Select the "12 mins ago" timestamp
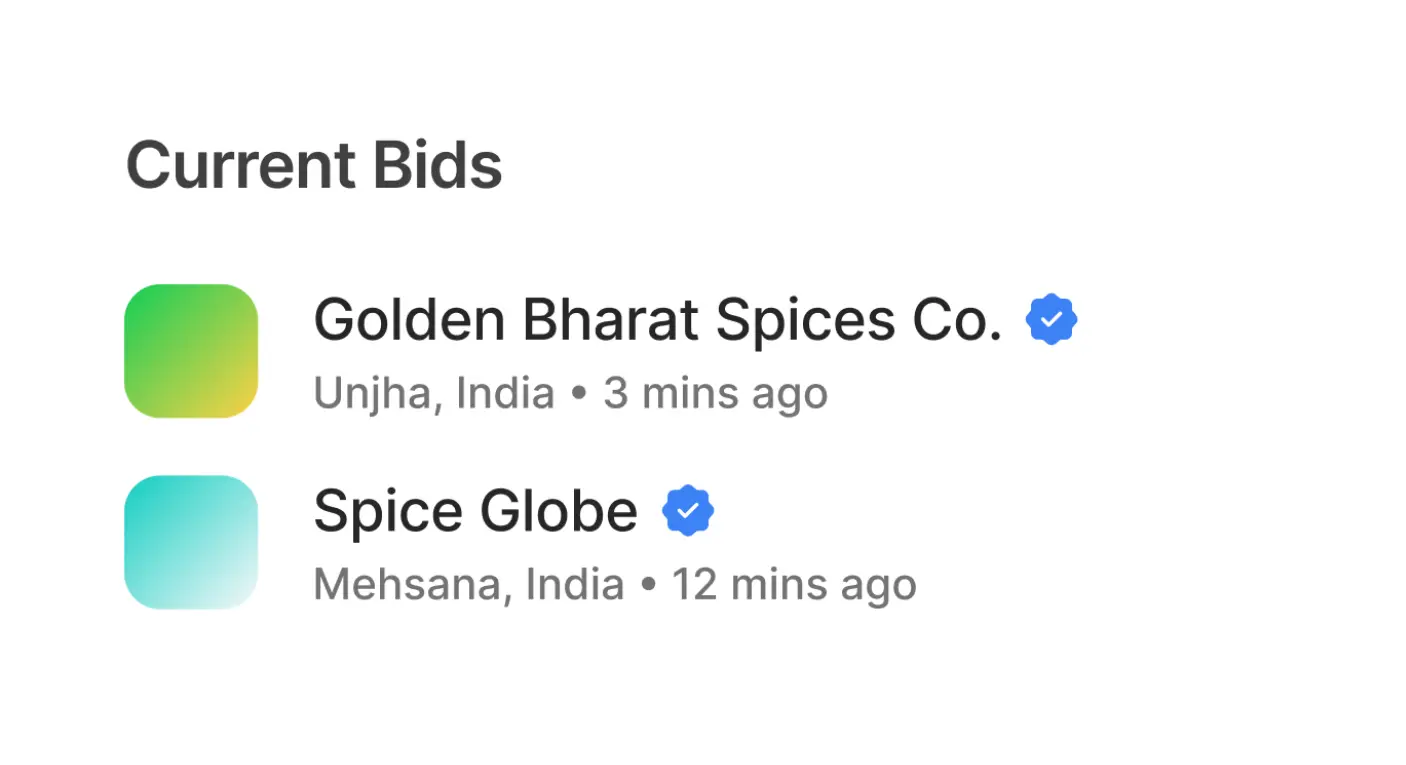Viewport: 1406px width, 765px height. click(x=794, y=585)
